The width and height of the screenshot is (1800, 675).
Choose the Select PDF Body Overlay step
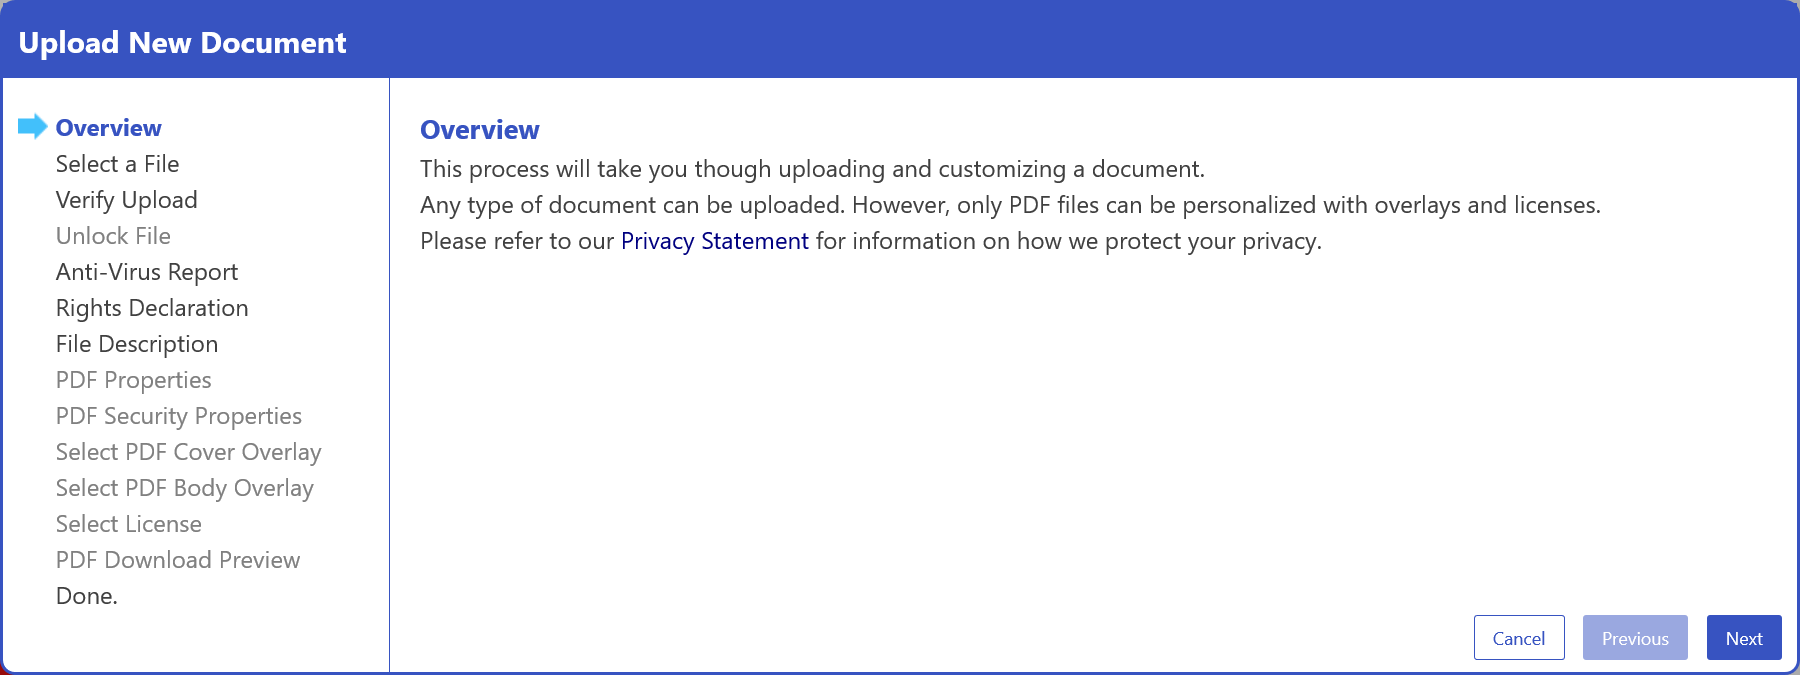(x=184, y=487)
